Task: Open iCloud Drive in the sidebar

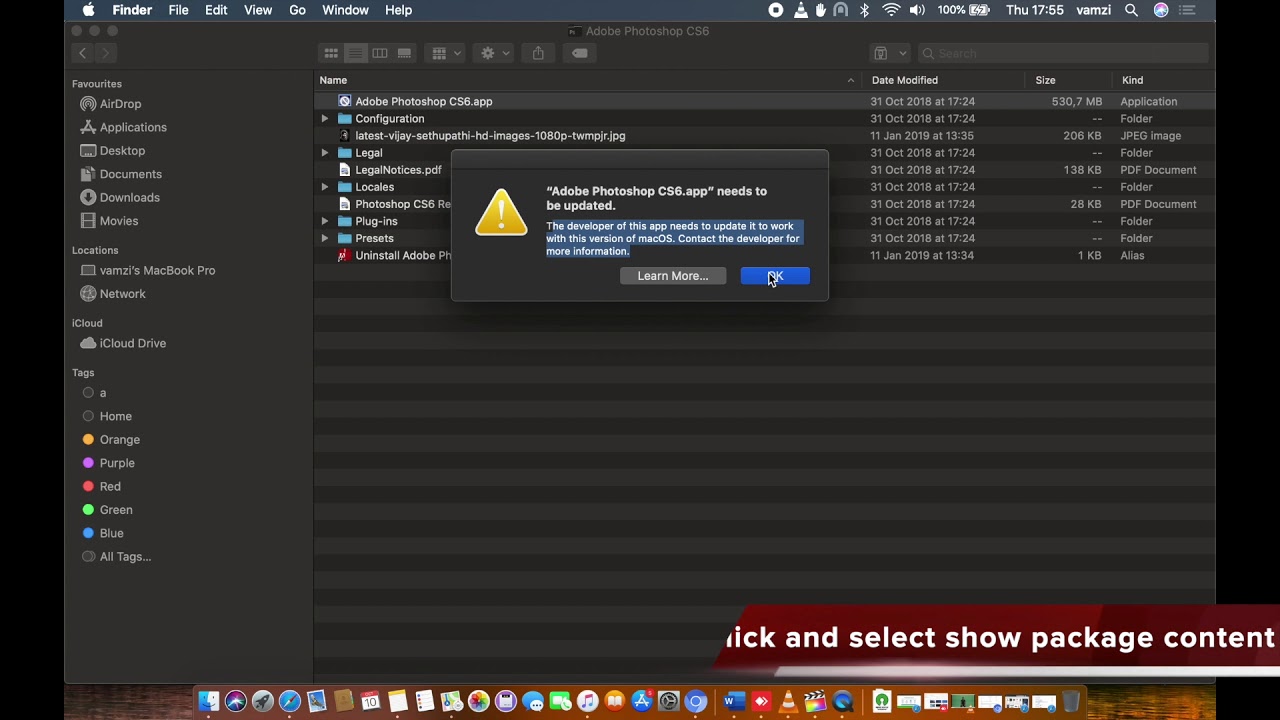Action: tap(132, 344)
